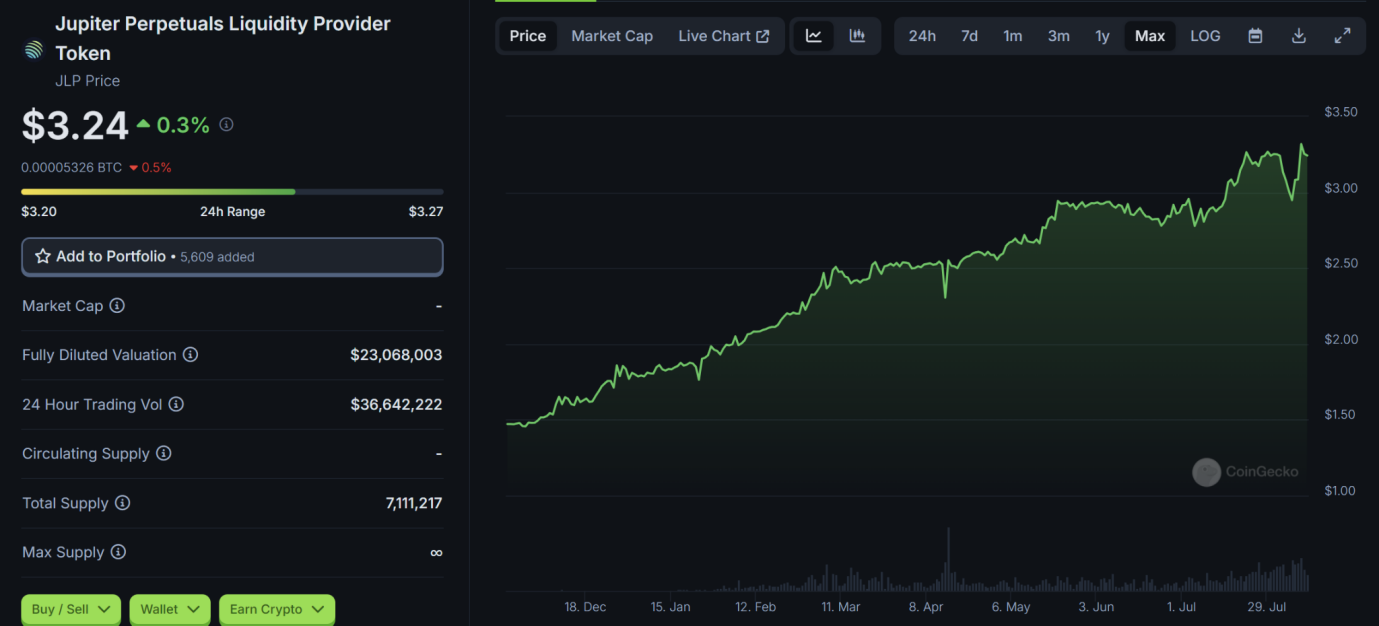Open the calendar date range picker
Image resolution: width=1379 pixels, height=626 pixels.
(1255, 36)
